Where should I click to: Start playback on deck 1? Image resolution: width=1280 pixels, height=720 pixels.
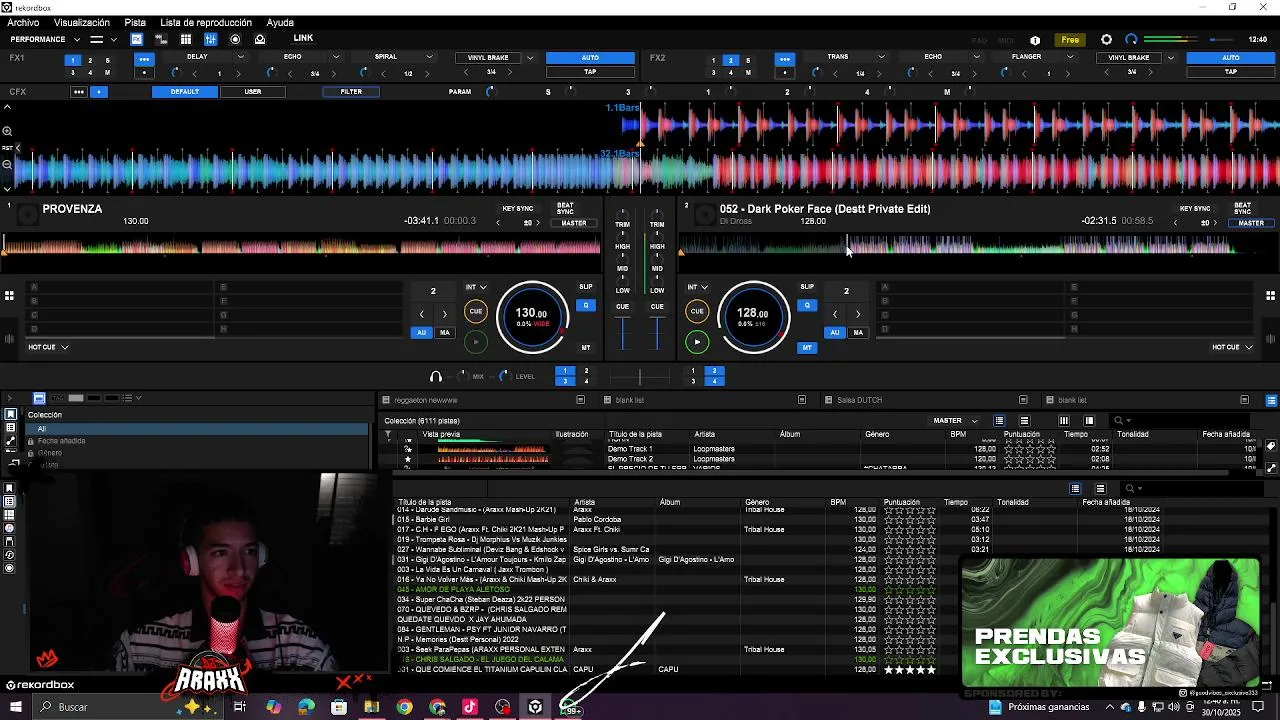[x=476, y=342]
